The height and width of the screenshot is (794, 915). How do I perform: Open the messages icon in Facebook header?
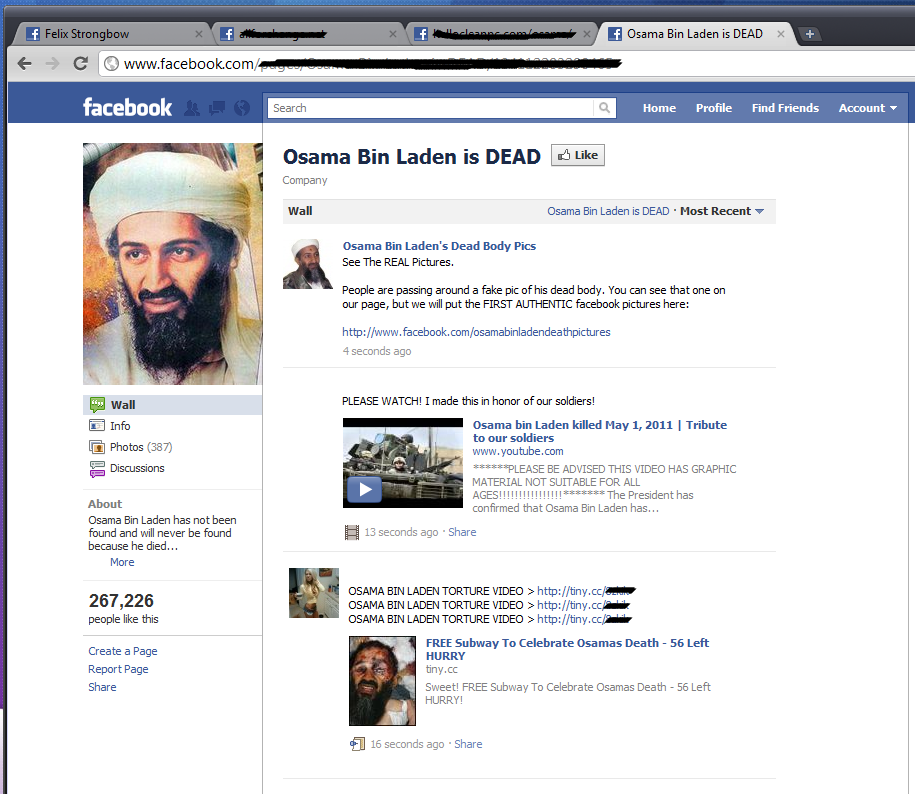pos(216,108)
